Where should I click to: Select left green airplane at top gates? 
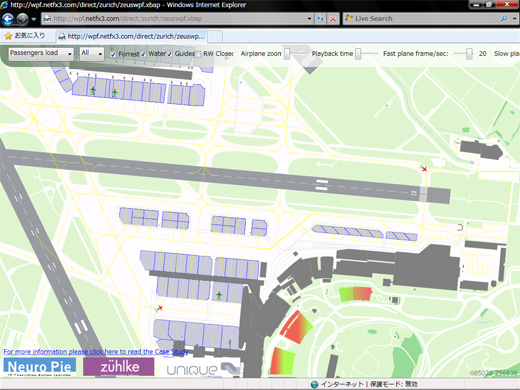click(x=93, y=90)
